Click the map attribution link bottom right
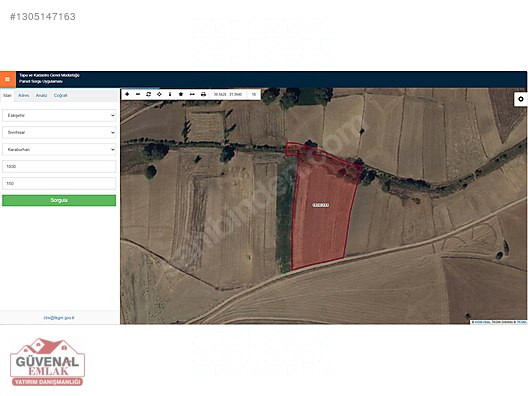 click(x=521, y=322)
